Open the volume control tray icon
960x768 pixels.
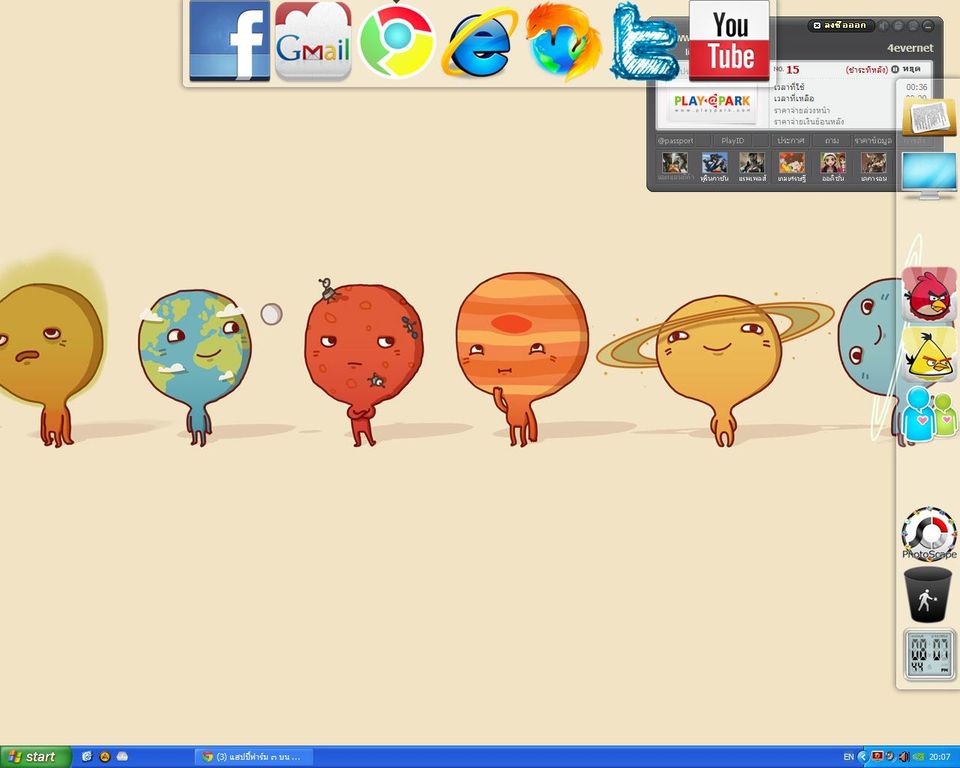click(x=904, y=757)
